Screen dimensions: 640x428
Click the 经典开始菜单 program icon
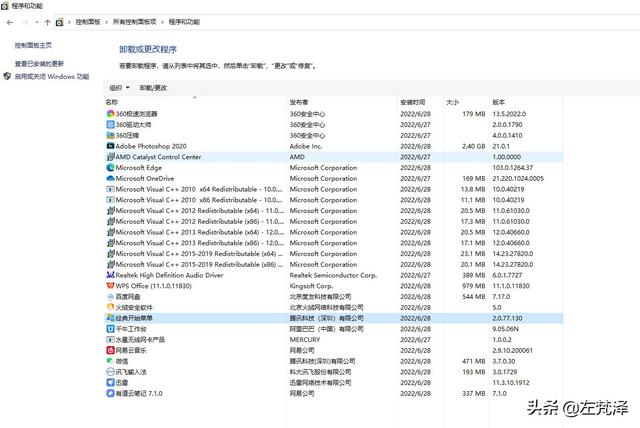110,318
